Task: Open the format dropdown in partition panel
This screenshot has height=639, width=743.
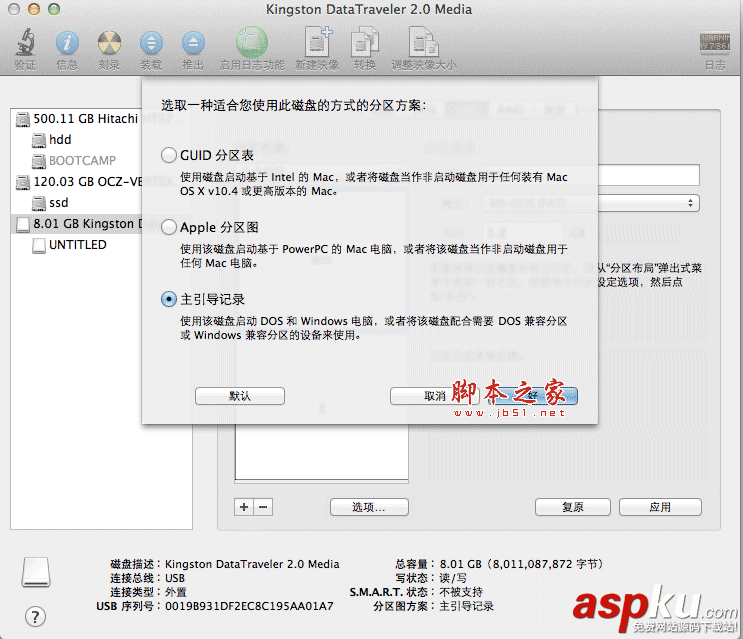Action: [649, 203]
